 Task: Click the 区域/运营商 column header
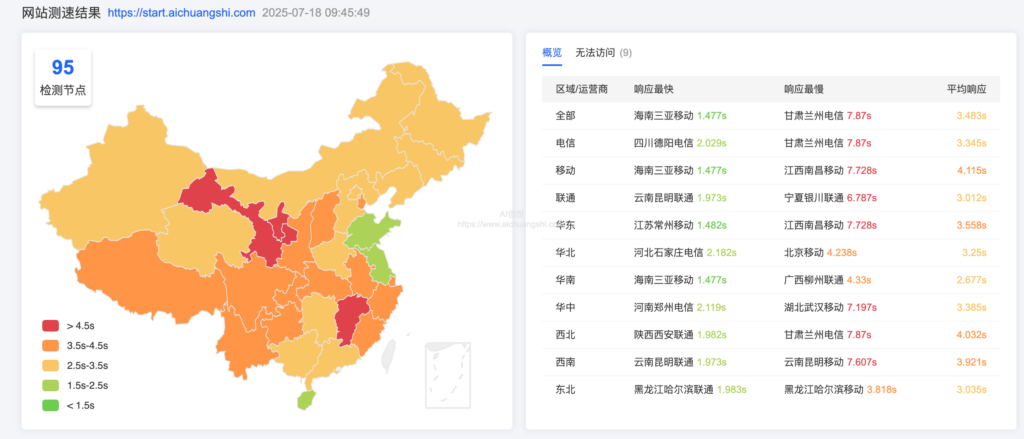pyautogui.click(x=582, y=89)
